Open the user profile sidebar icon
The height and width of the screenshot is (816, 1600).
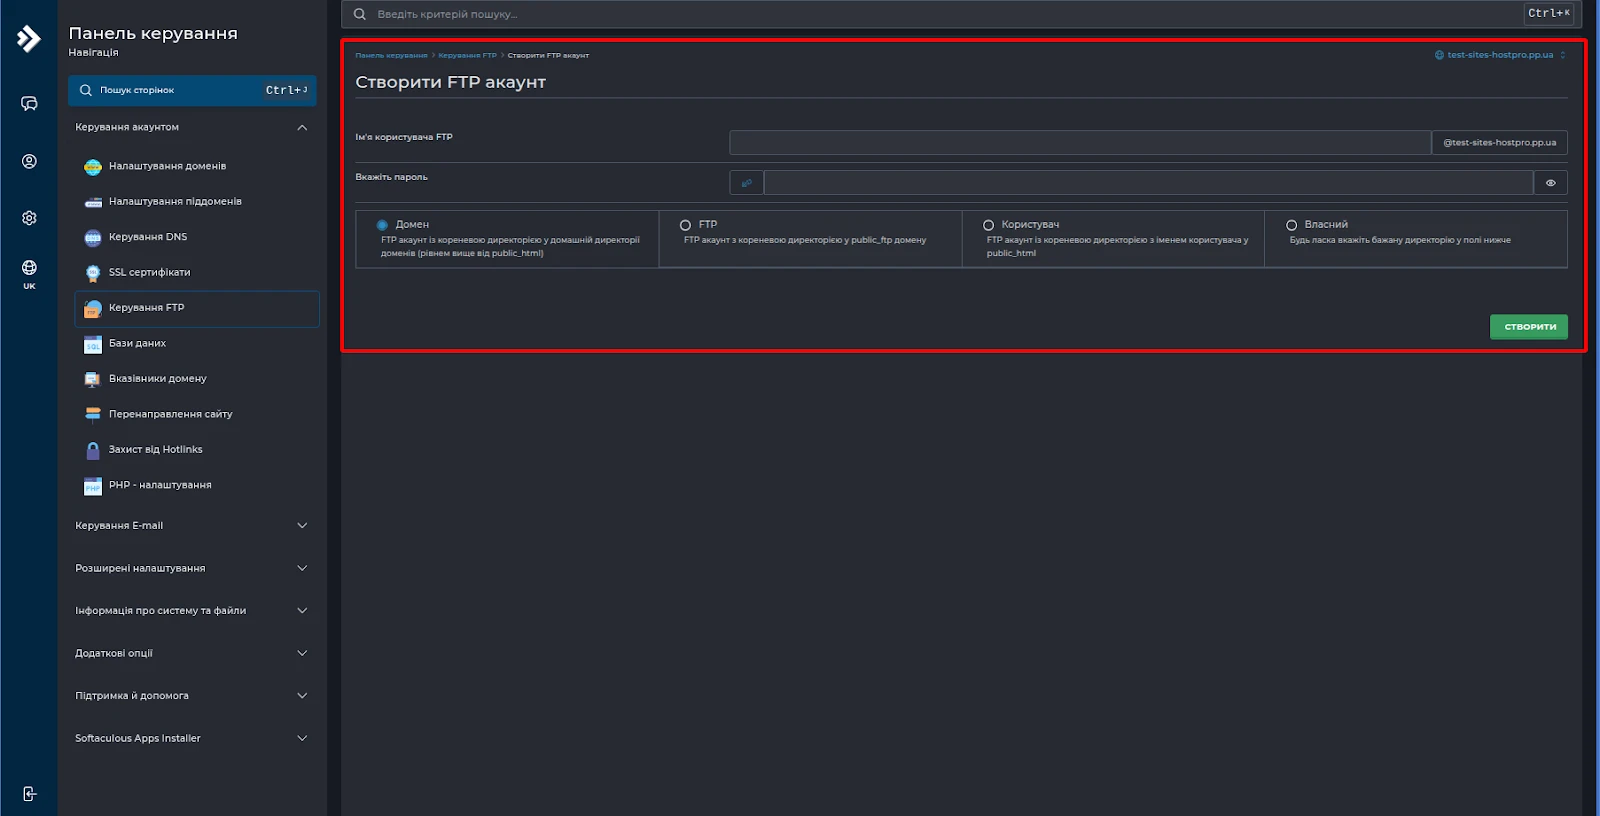coord(29,161)
